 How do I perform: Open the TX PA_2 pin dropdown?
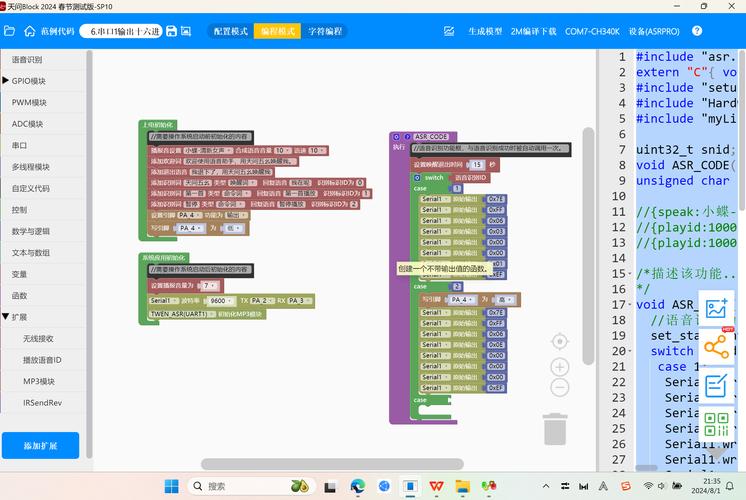pos(263,301)
